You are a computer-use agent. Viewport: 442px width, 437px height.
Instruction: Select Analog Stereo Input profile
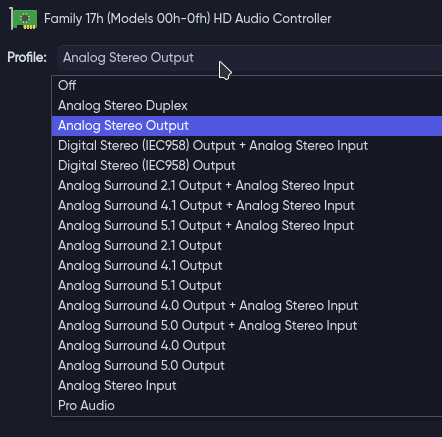247,386
